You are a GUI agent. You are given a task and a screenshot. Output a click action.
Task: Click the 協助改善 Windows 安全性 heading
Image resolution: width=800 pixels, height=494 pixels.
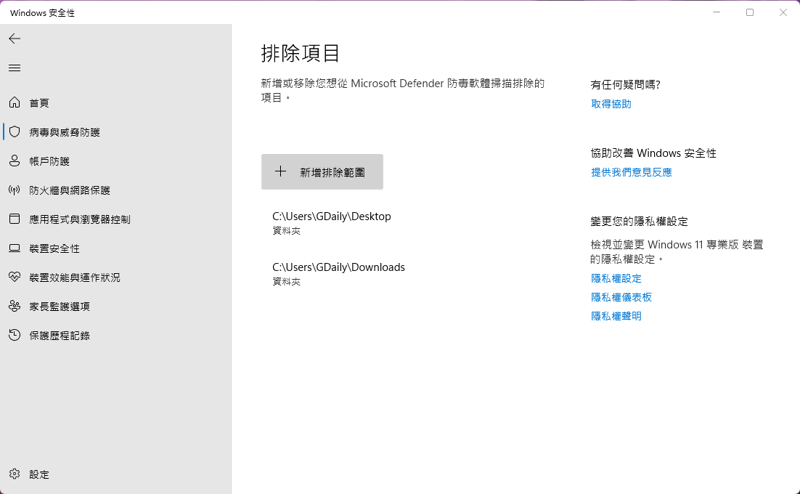(x=654, y=153)
